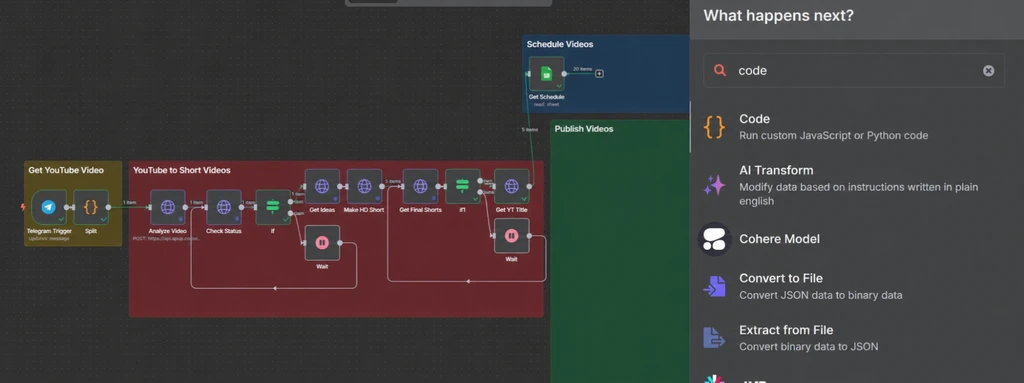Click the search magnifier icon
The image size is (1024, 383).
(x=720, y=71)
